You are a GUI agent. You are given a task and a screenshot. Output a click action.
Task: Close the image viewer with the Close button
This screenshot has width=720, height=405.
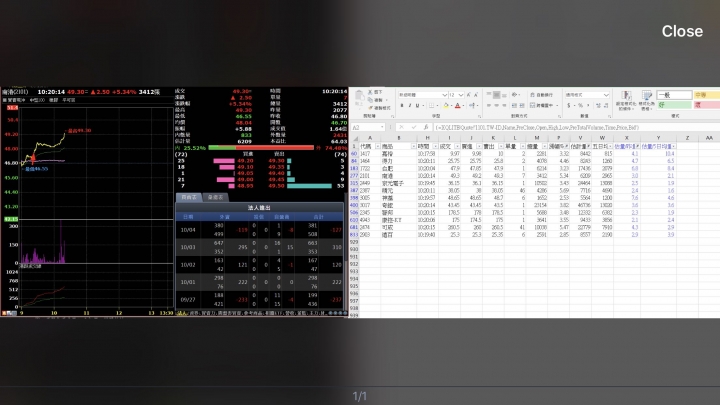click(x=682, y=31)
